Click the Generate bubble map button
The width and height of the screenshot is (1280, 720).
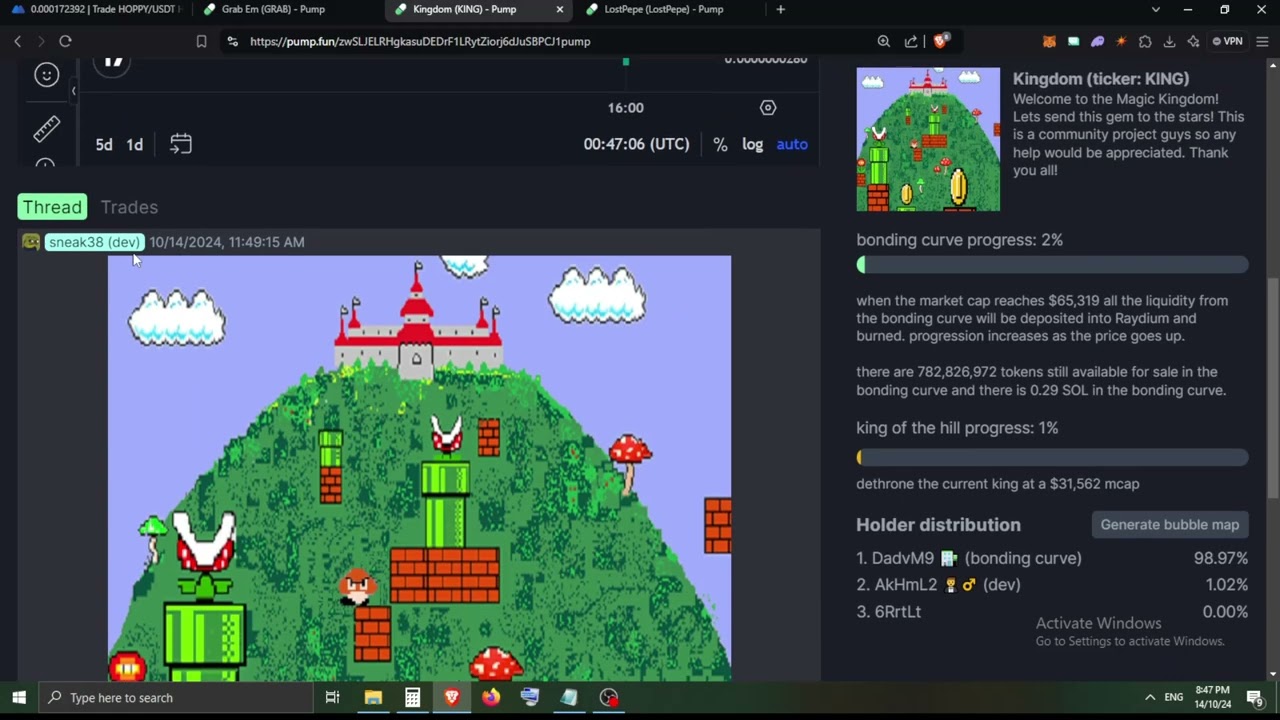tap(1169, 525)
